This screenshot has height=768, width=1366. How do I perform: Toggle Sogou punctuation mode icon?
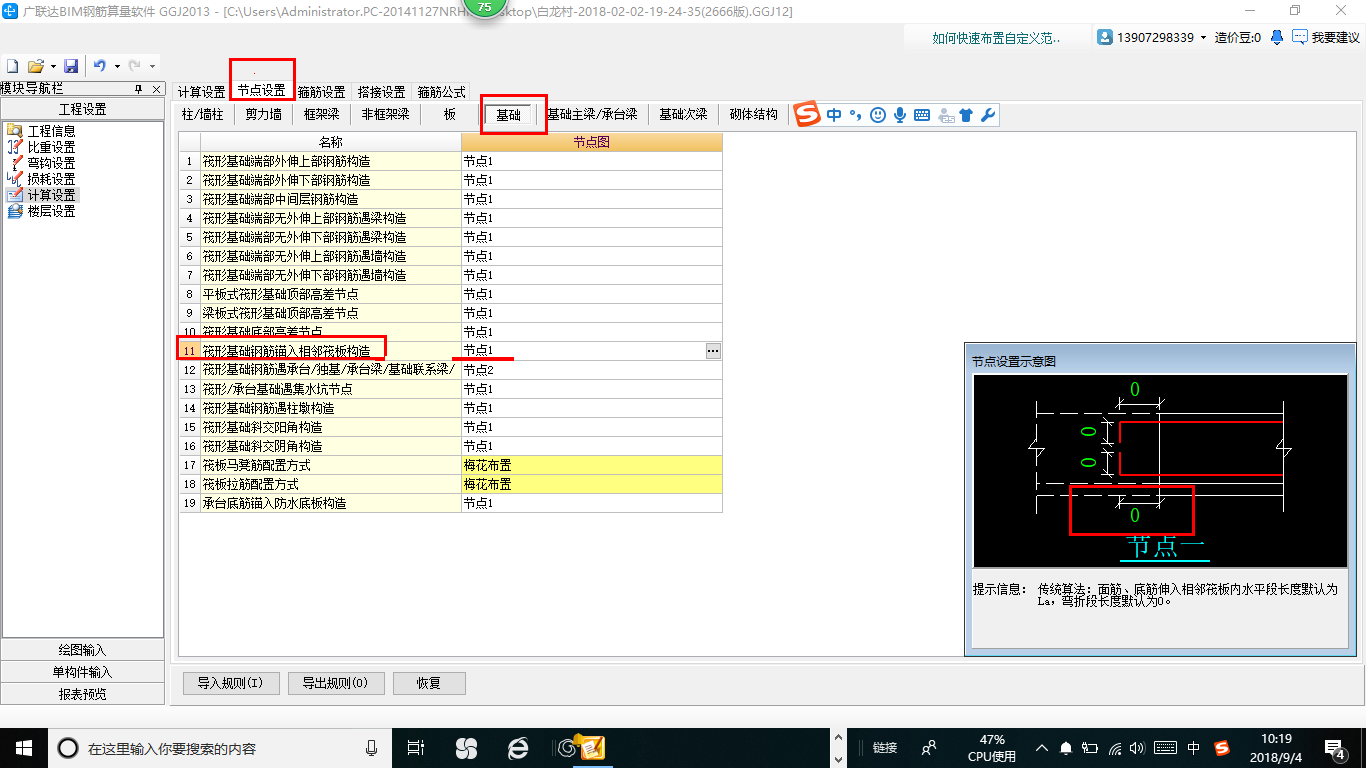coord(855,115)
